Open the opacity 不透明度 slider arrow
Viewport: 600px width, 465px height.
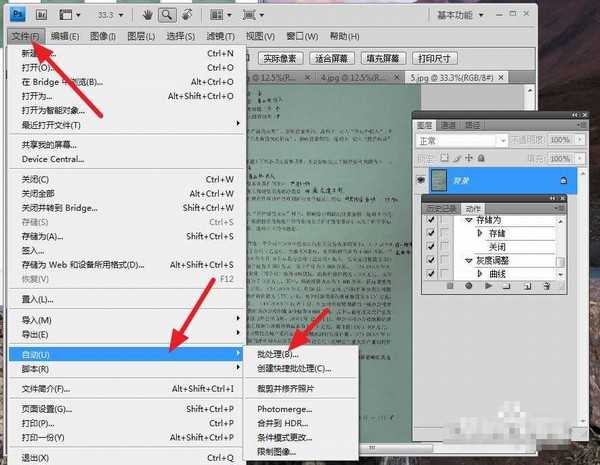(x=580, y=140)
